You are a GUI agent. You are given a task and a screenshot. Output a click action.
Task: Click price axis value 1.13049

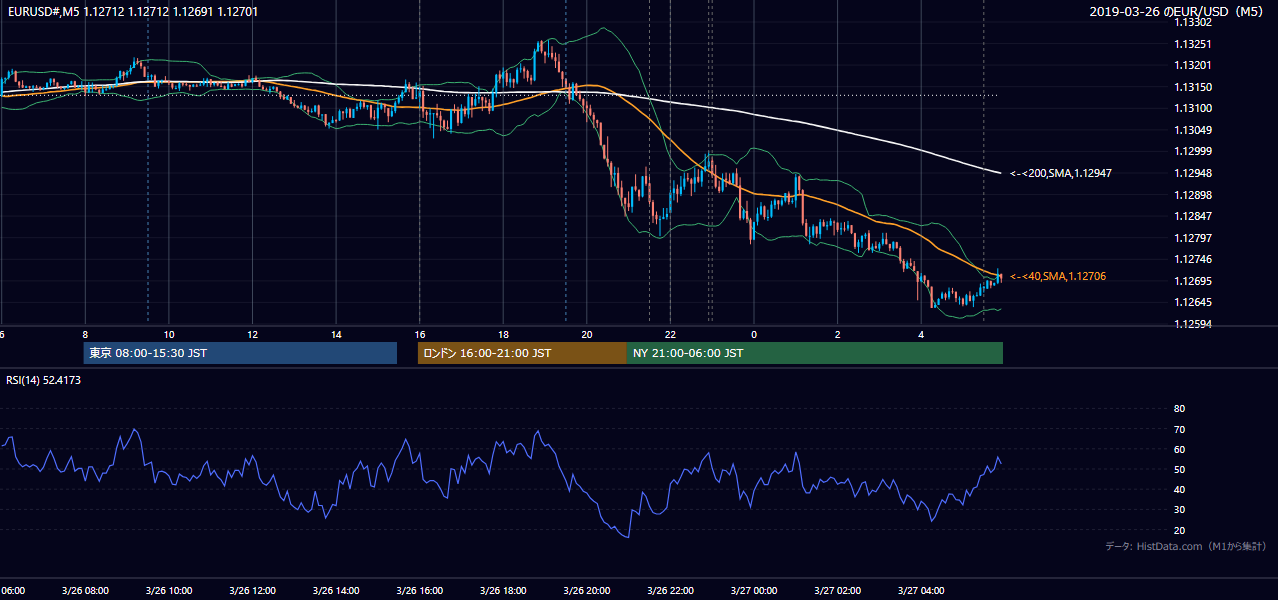tap(1192, 130)
